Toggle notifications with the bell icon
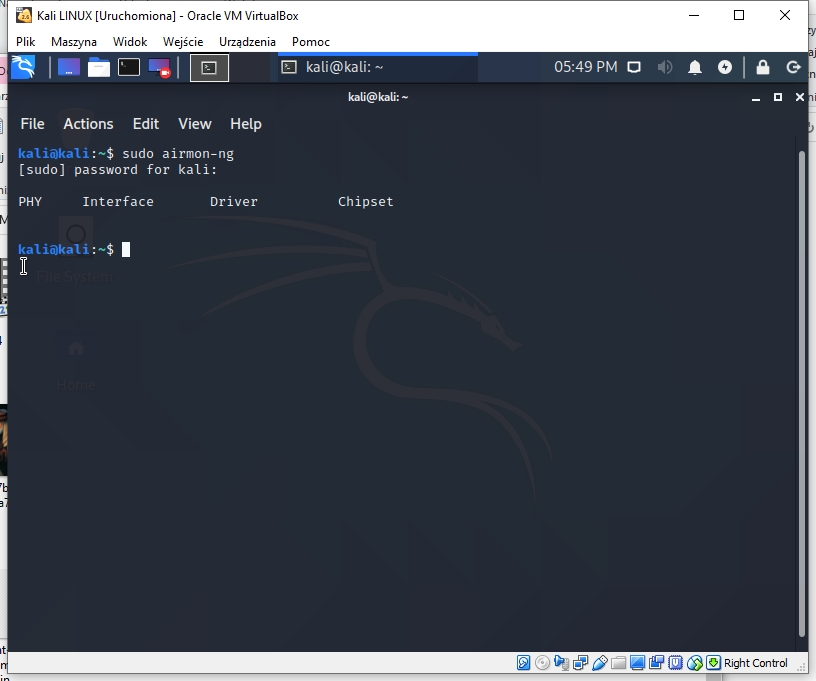The height and width of the screenshot is (681, 816). (695, 67)
